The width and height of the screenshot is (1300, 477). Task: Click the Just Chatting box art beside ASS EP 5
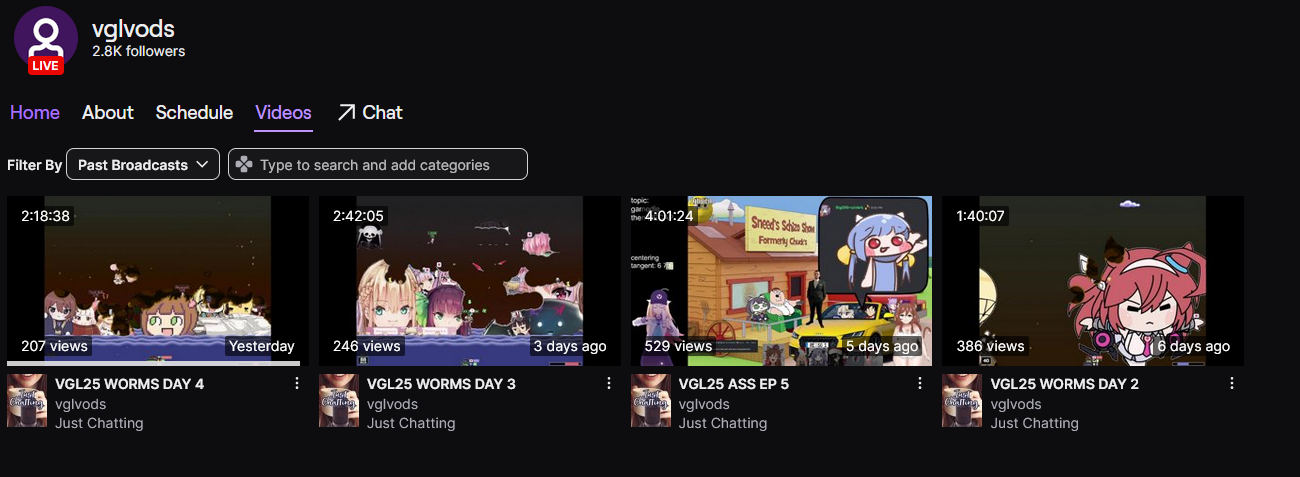point(651,401)
